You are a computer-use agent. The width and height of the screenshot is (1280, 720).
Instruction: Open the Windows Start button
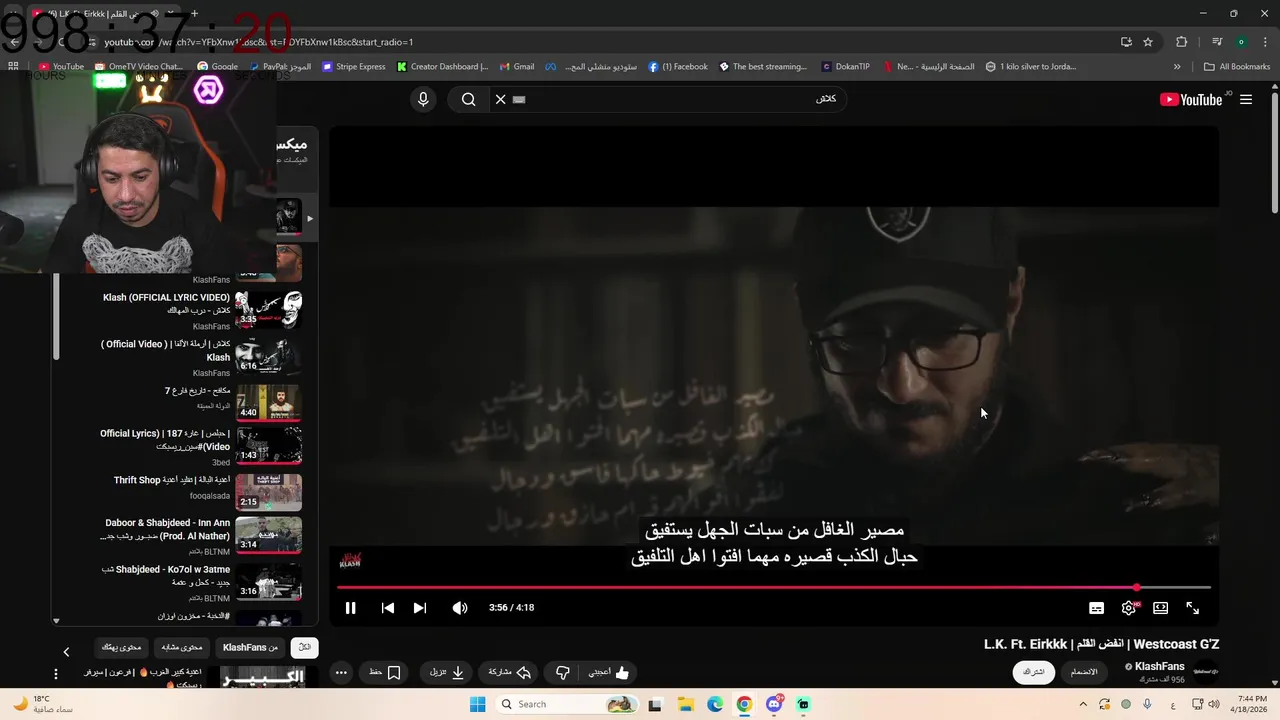tap(477, 704)
